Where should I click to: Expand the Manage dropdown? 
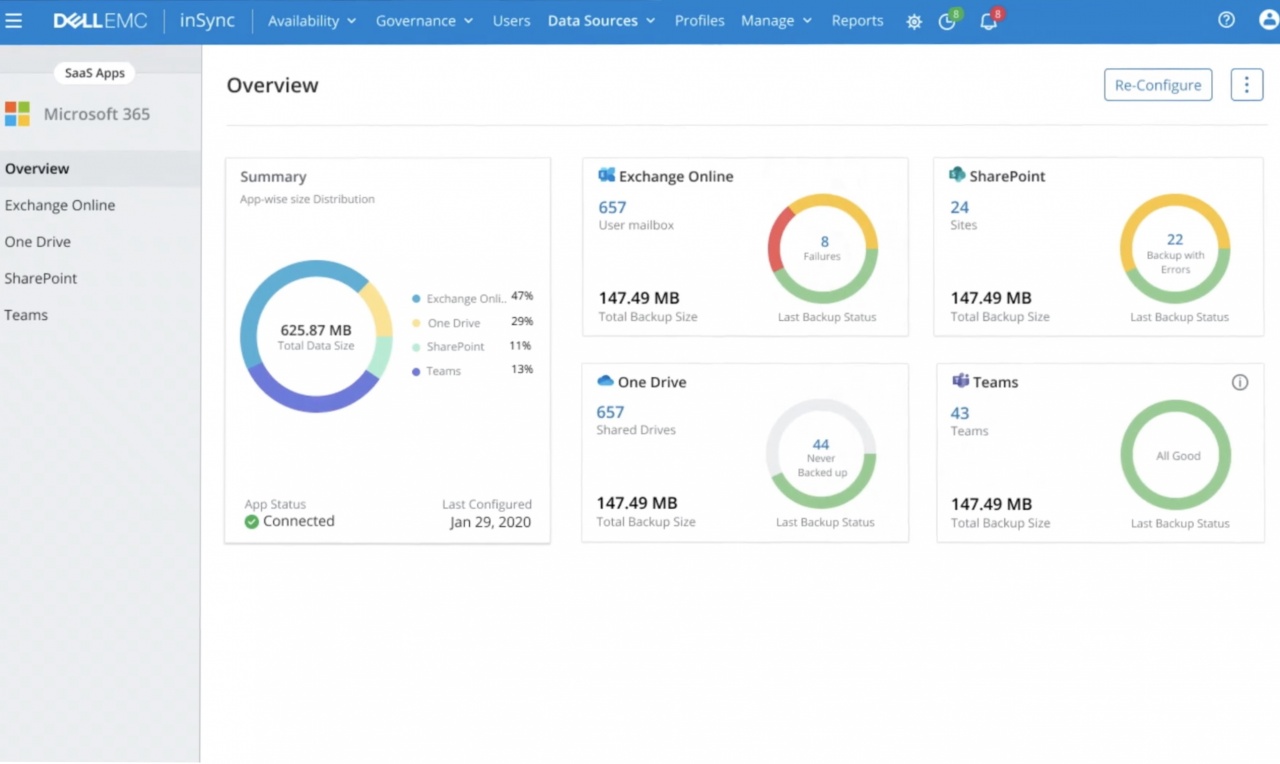pos(776,21)
